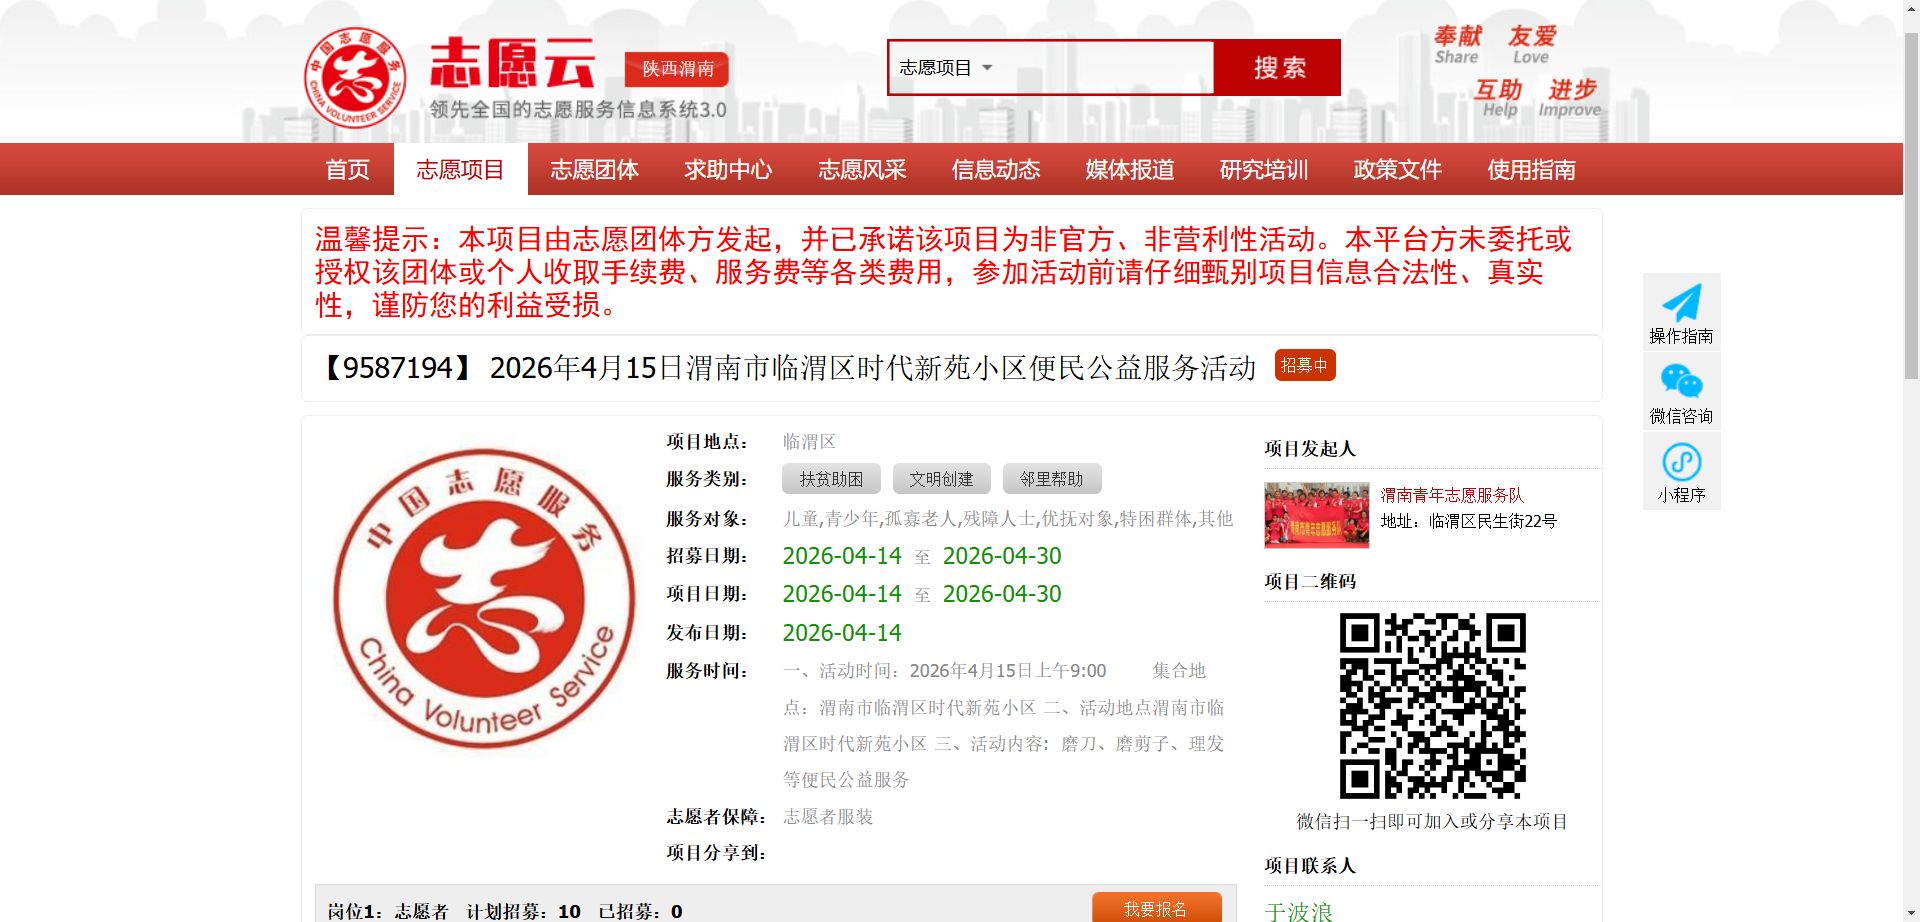Open the 操作指南 paper plane icon

[x=1681, y=303]
